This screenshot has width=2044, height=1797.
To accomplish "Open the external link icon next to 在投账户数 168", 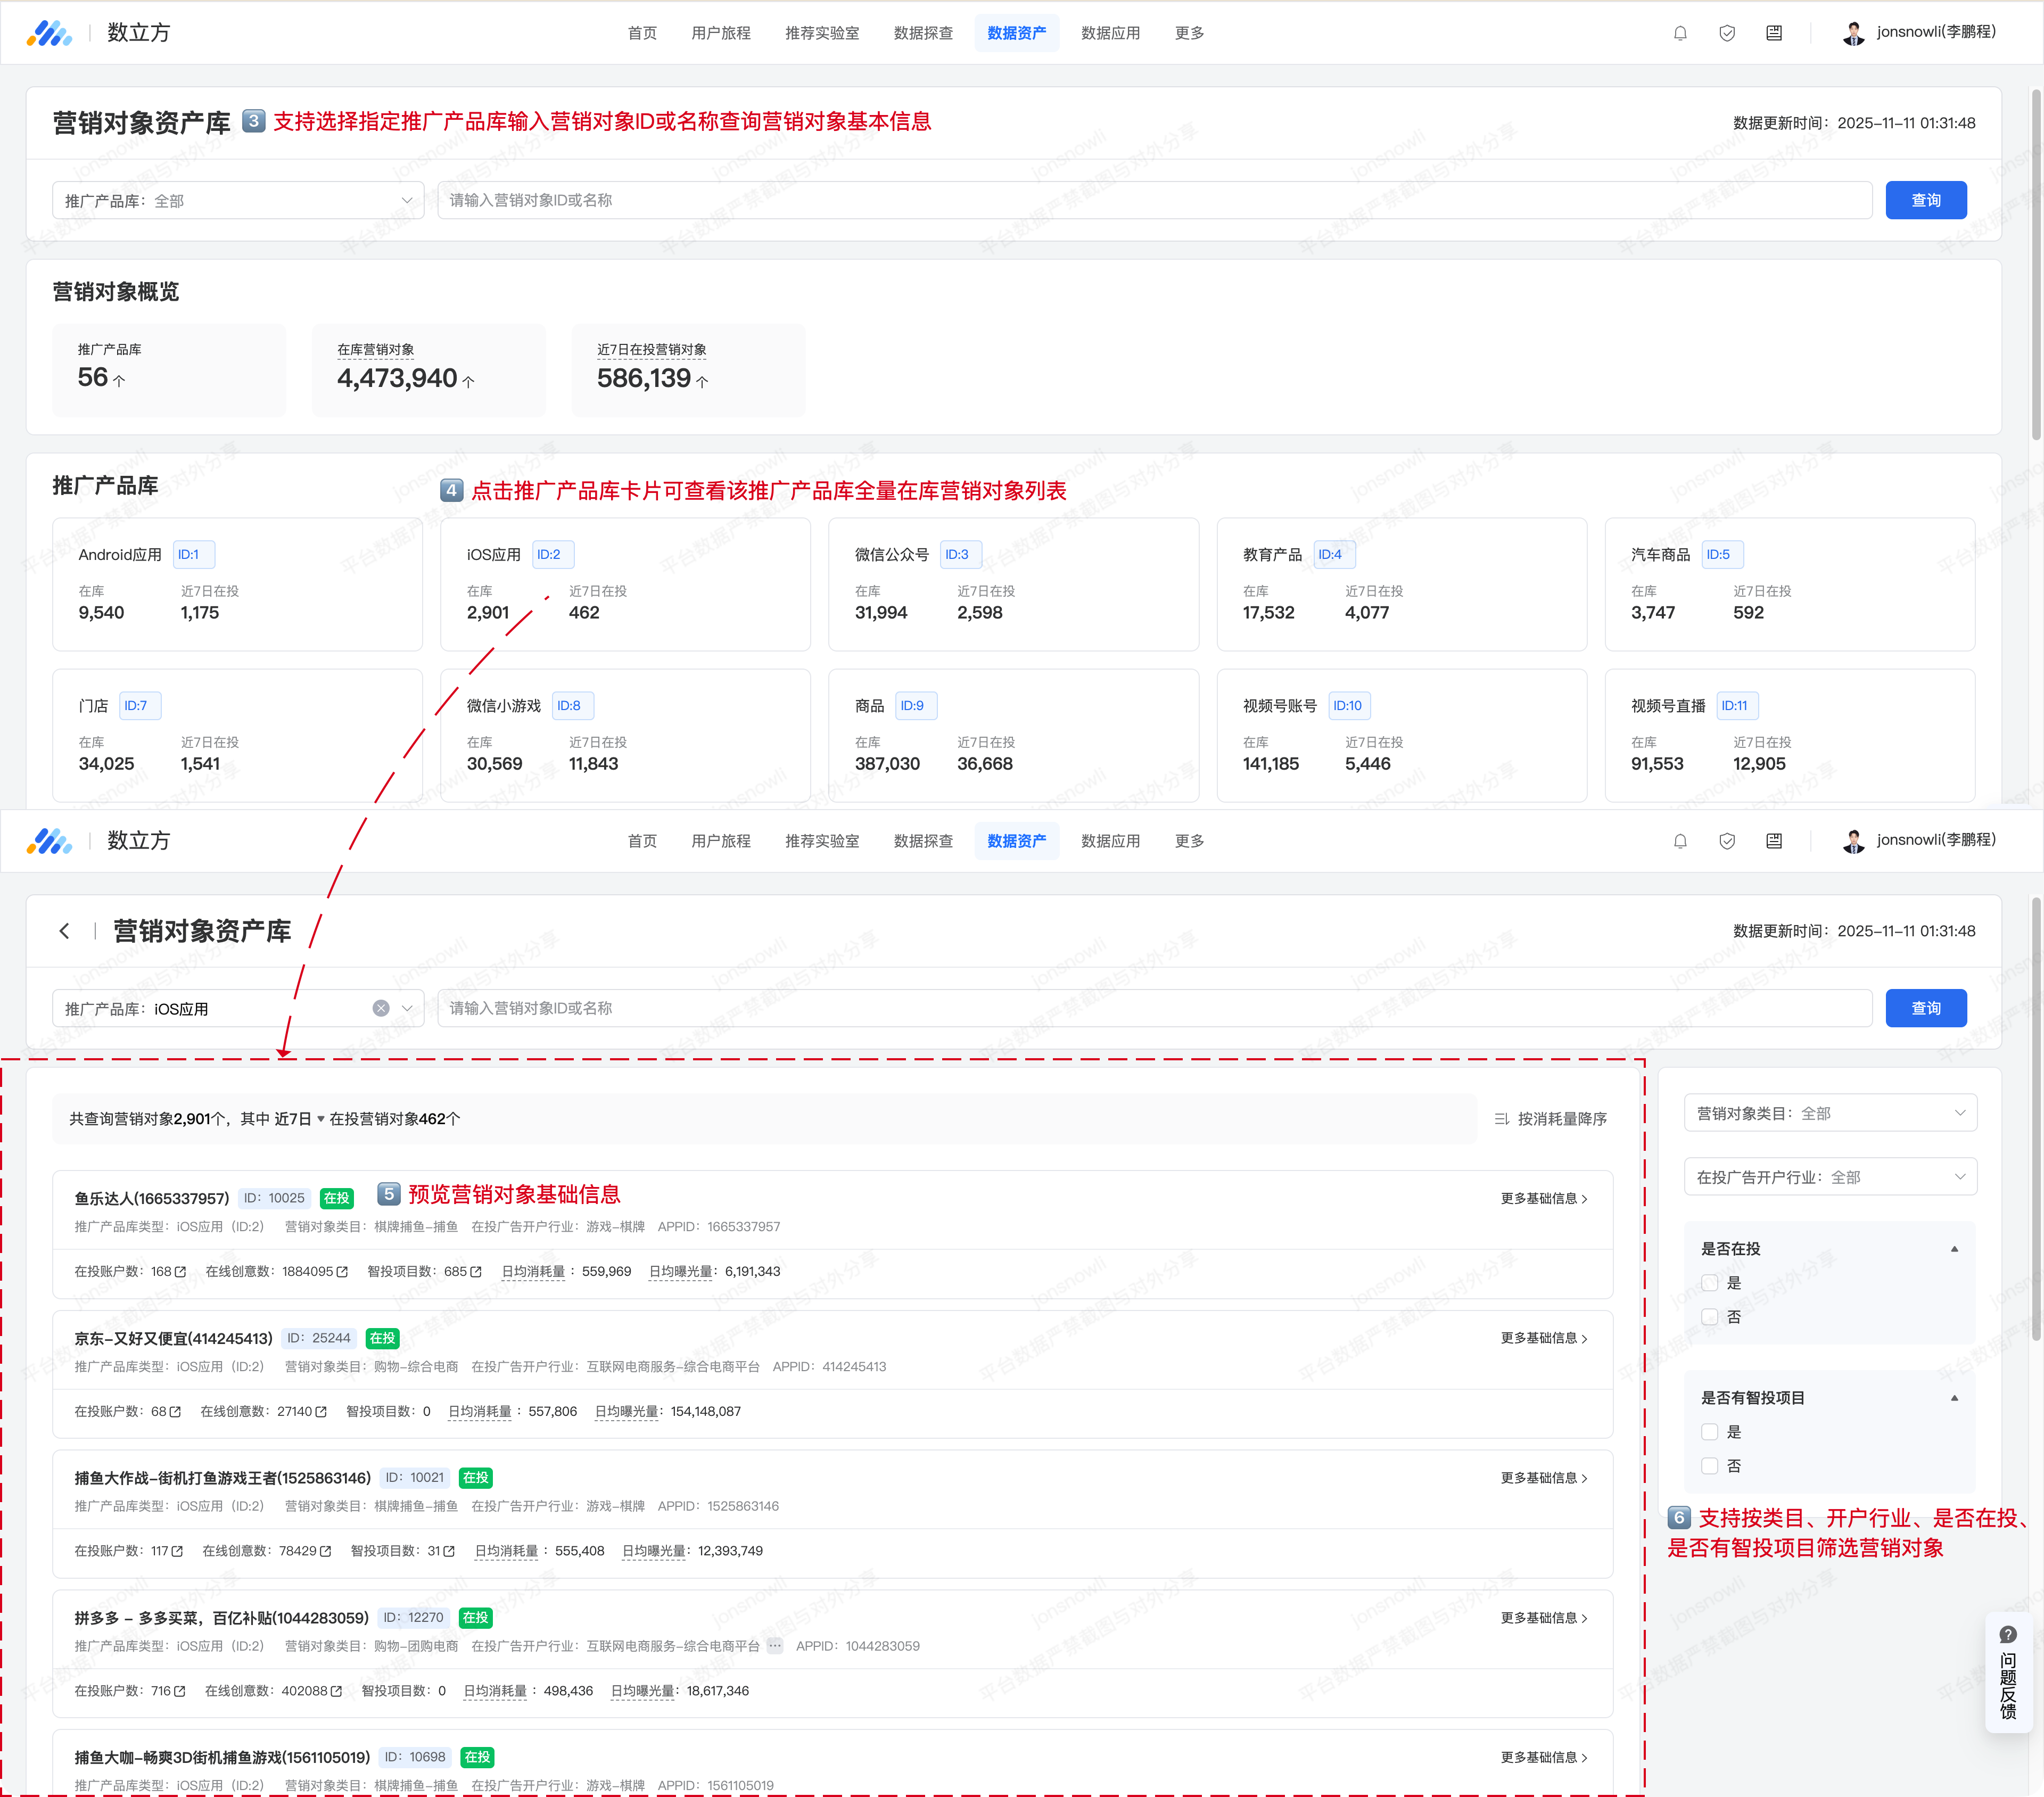I will 181,1272.
